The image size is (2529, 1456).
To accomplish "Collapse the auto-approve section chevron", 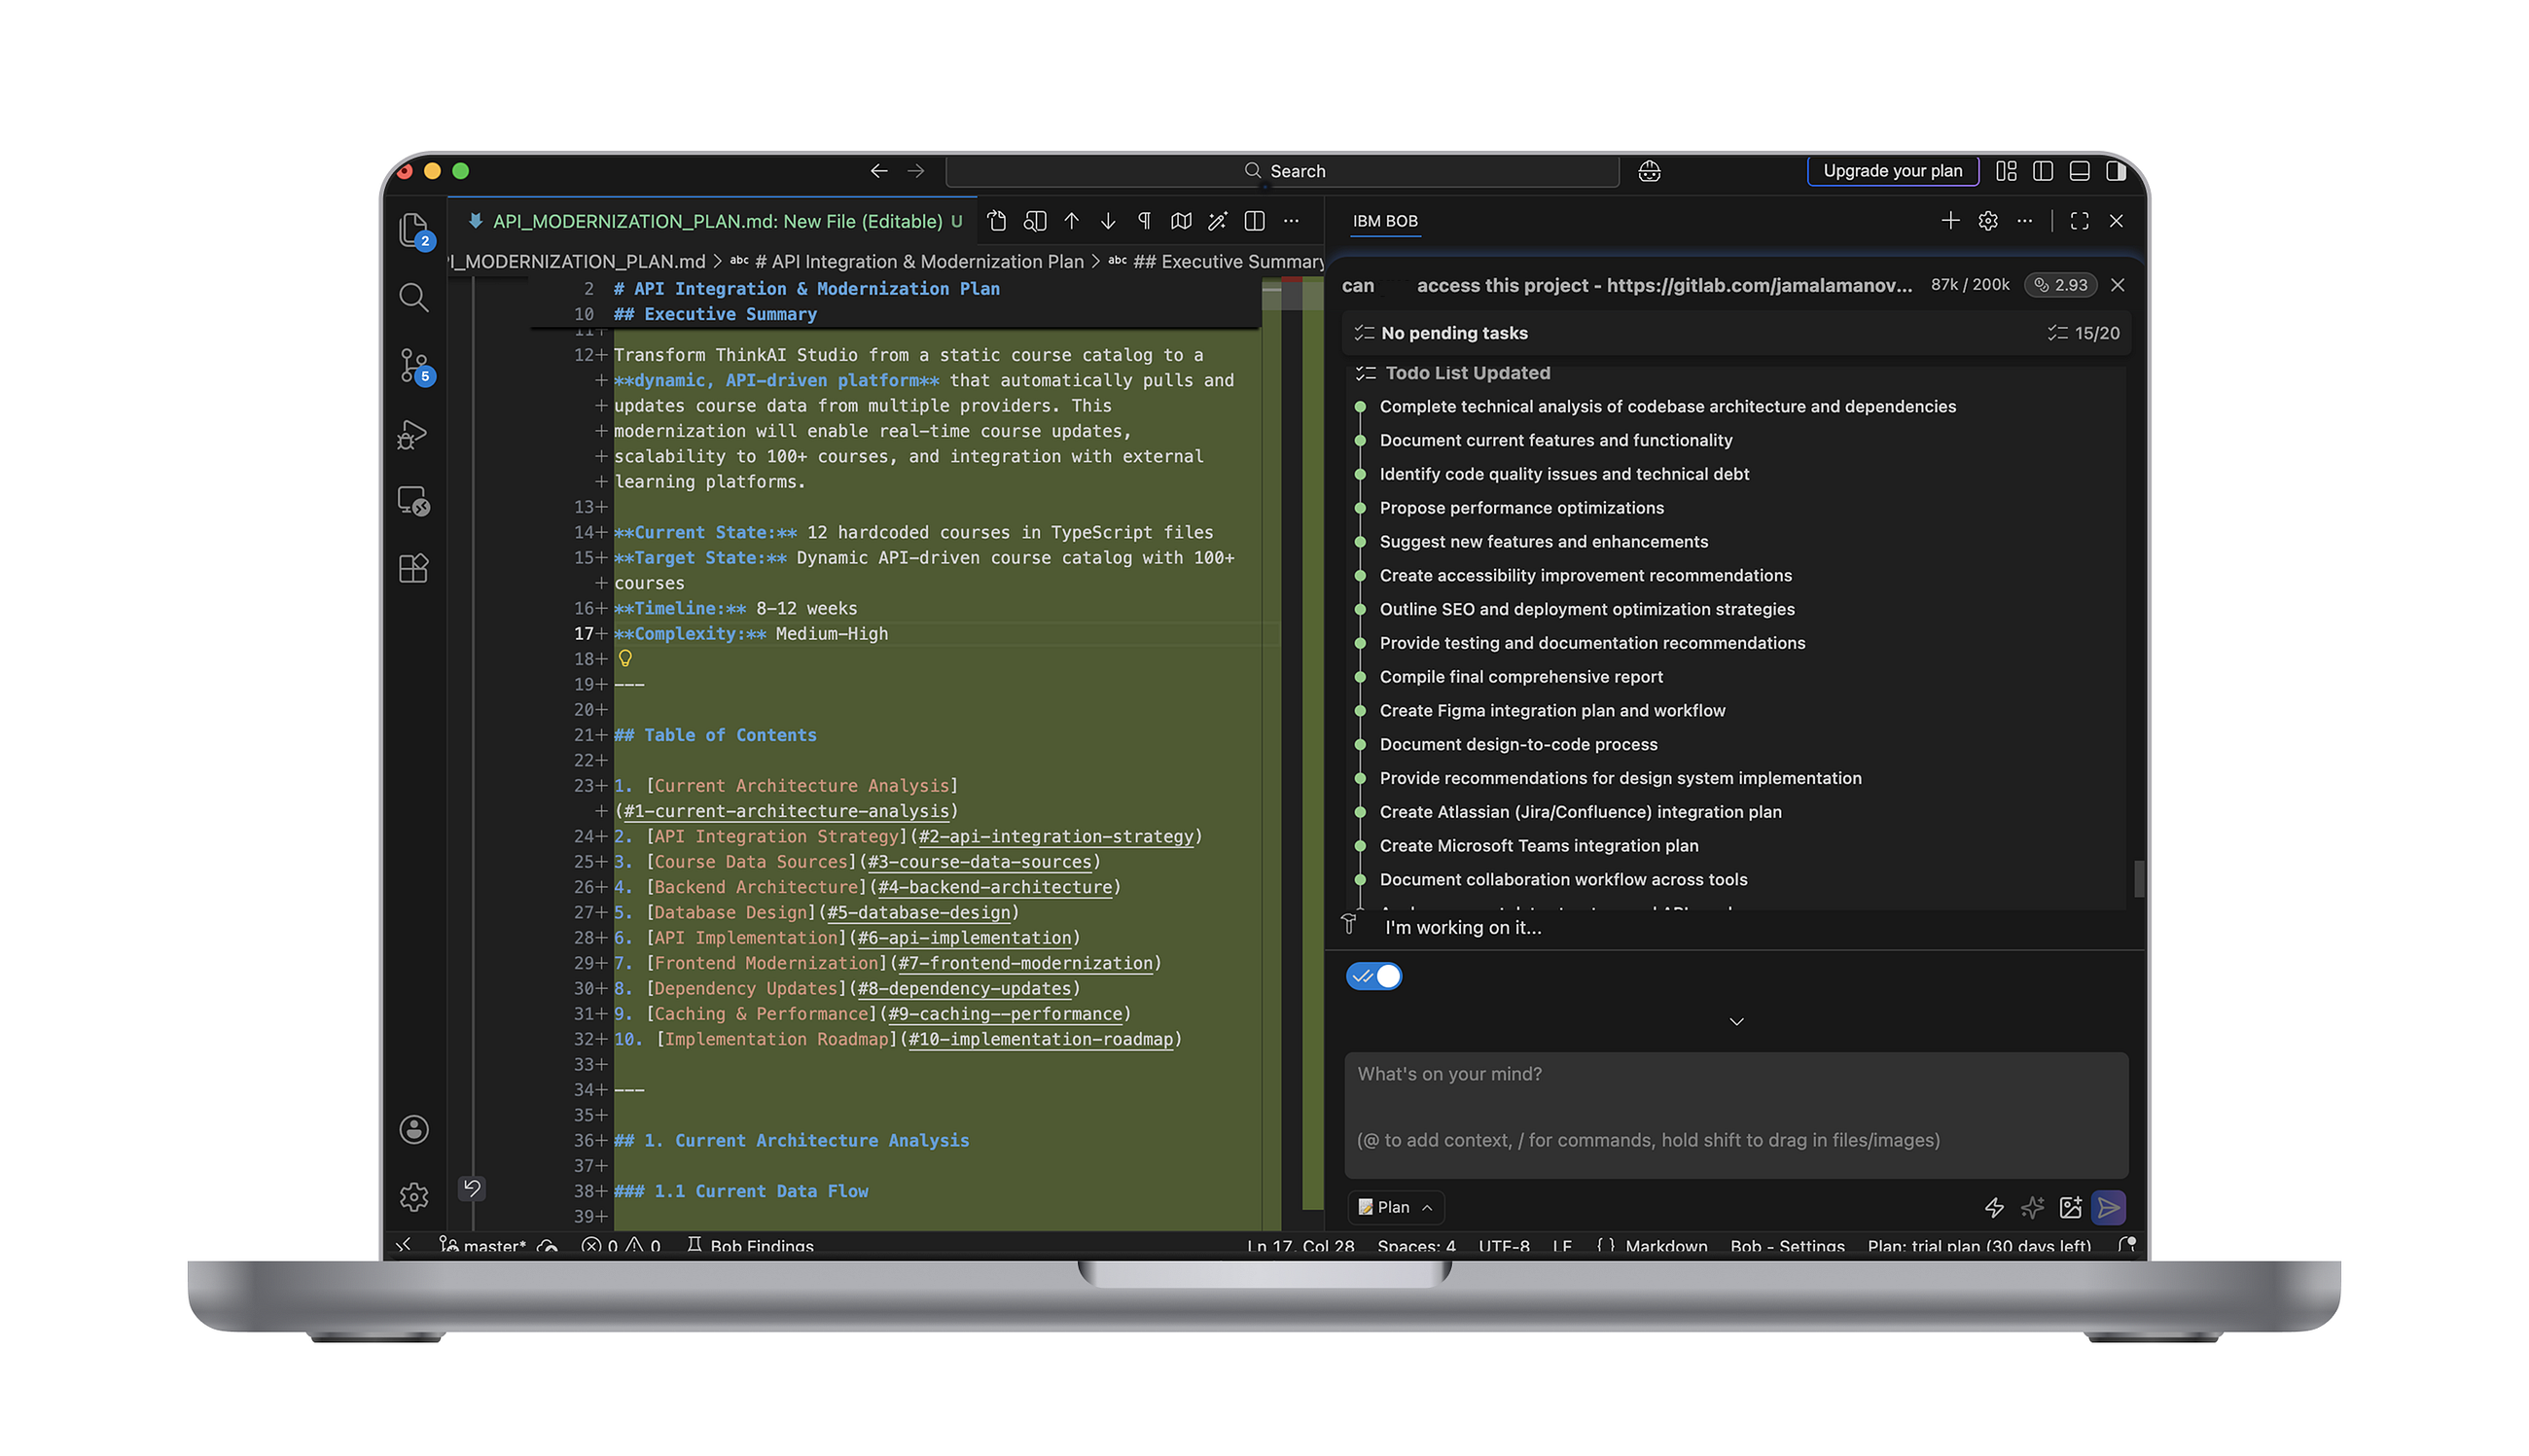I will (1736, 1021).
